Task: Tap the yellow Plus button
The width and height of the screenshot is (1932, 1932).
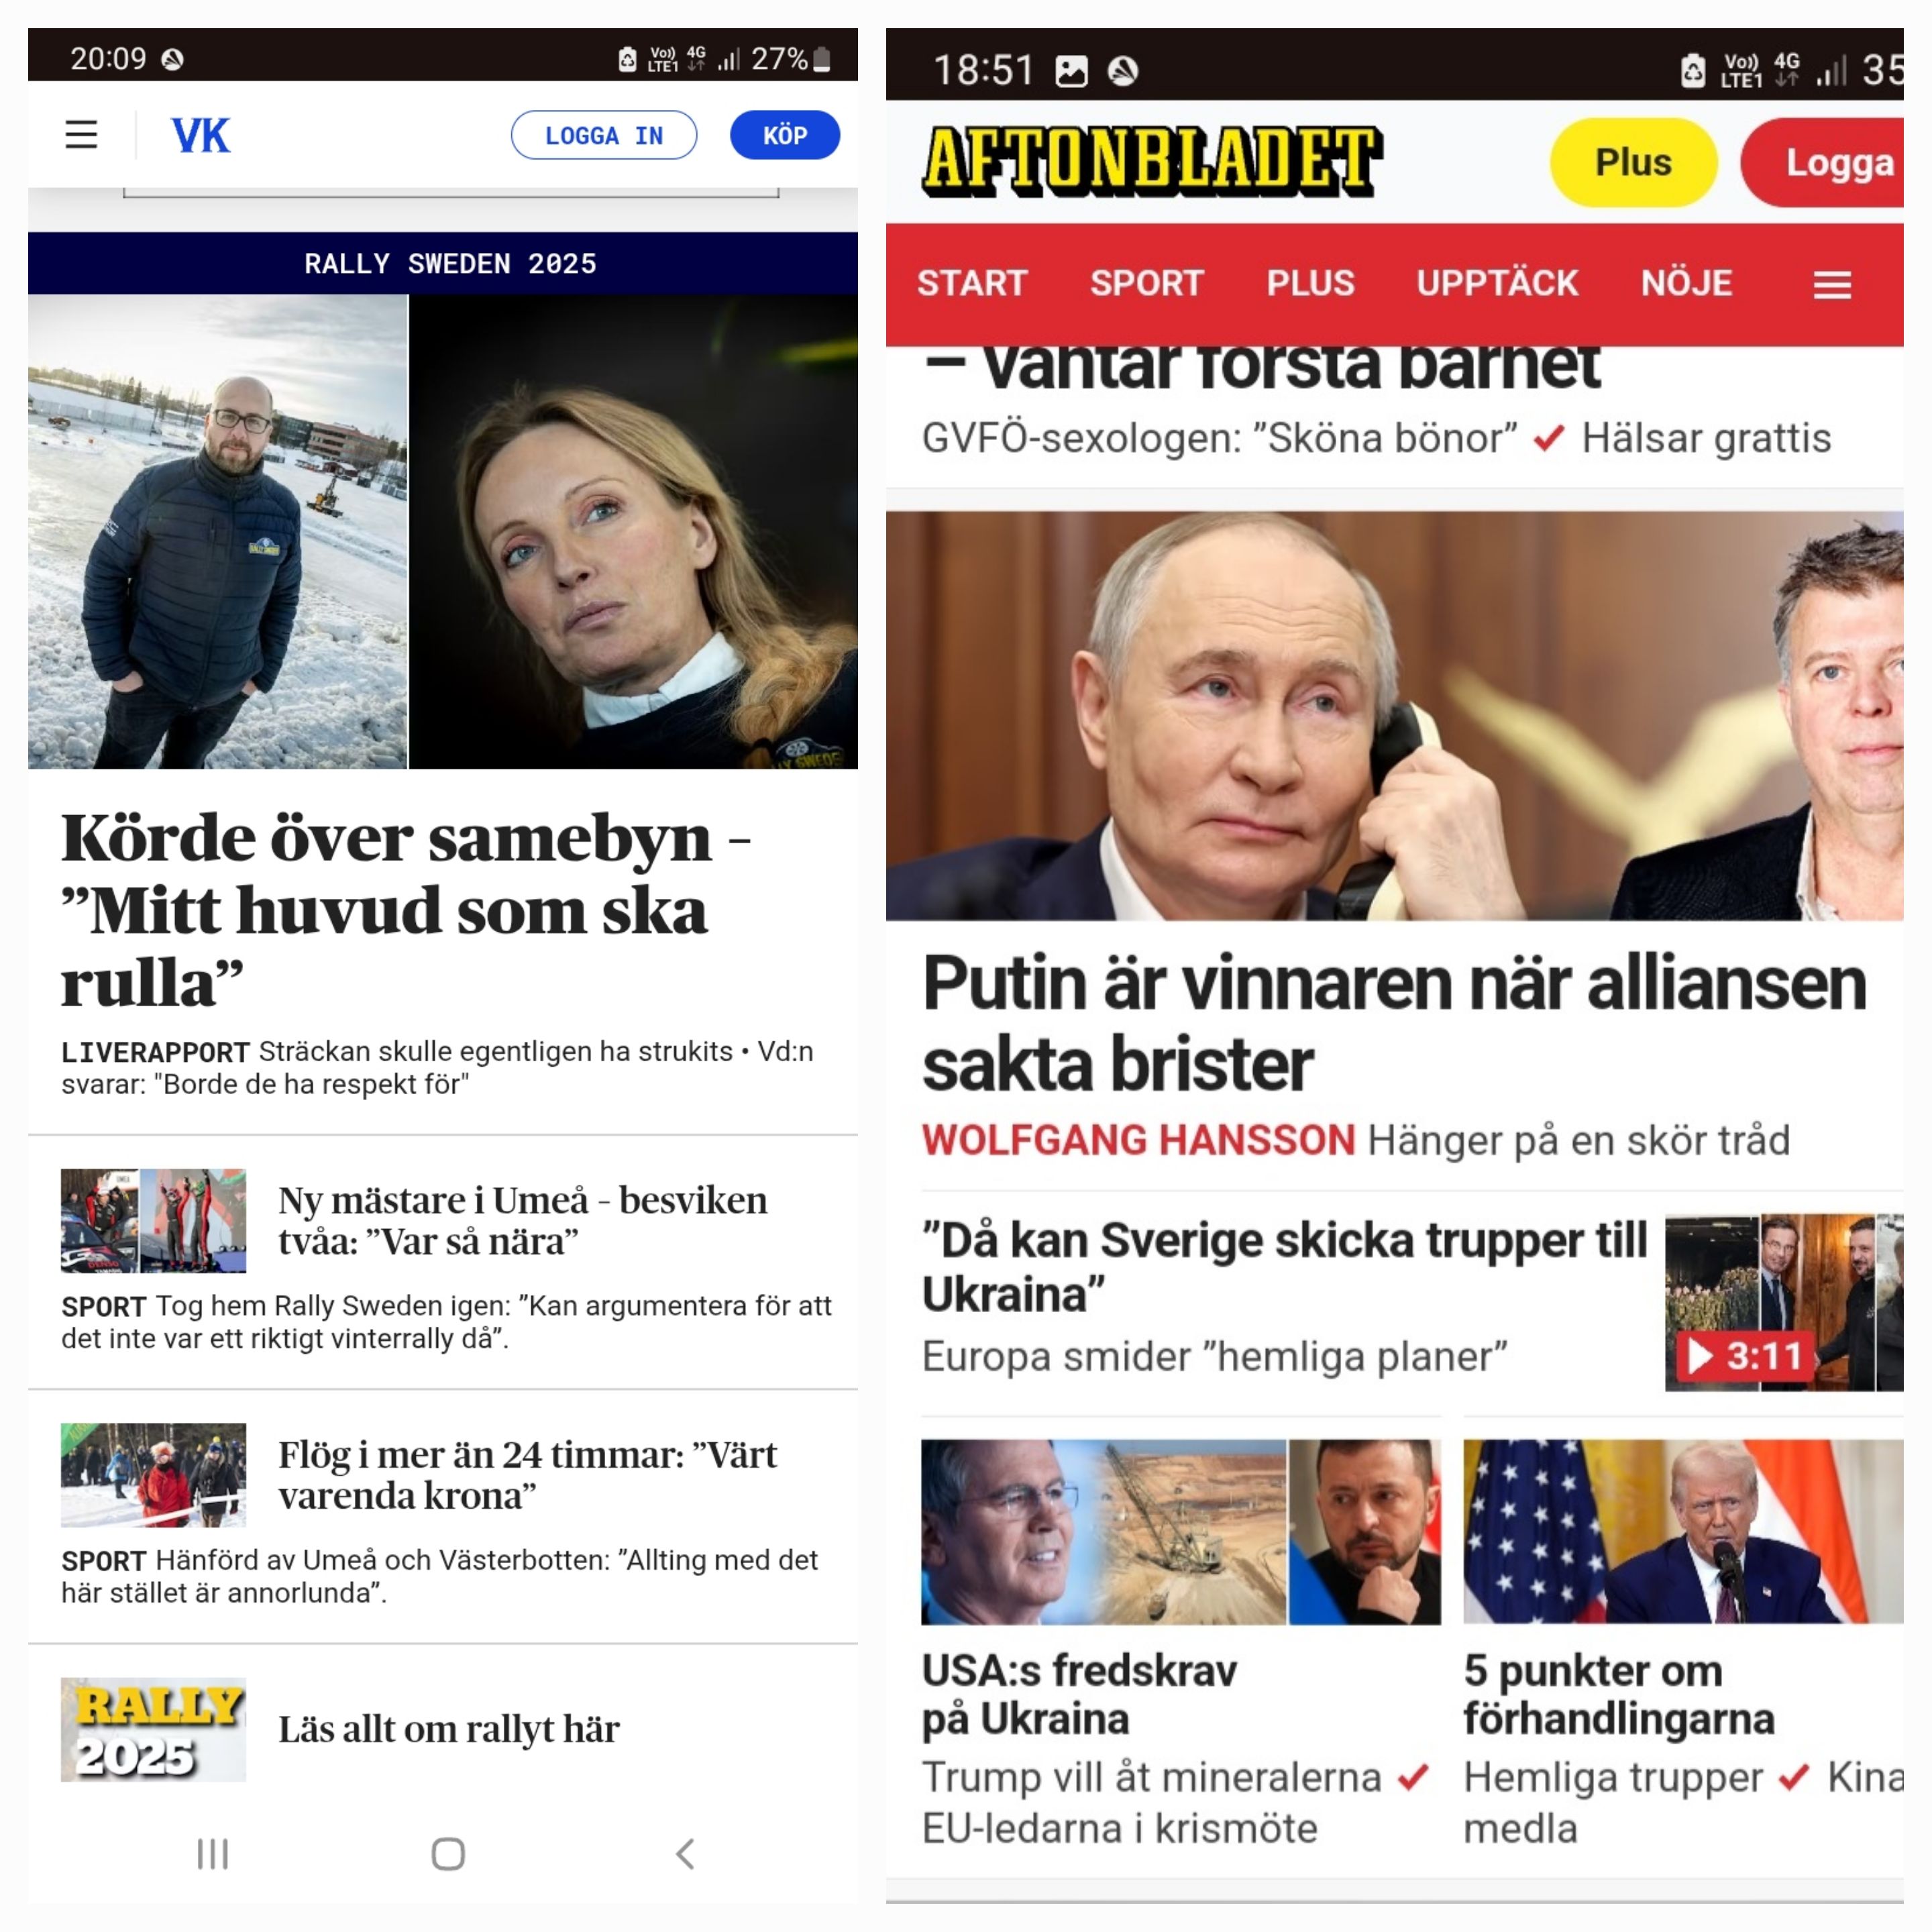Action: pos(1633,162)
